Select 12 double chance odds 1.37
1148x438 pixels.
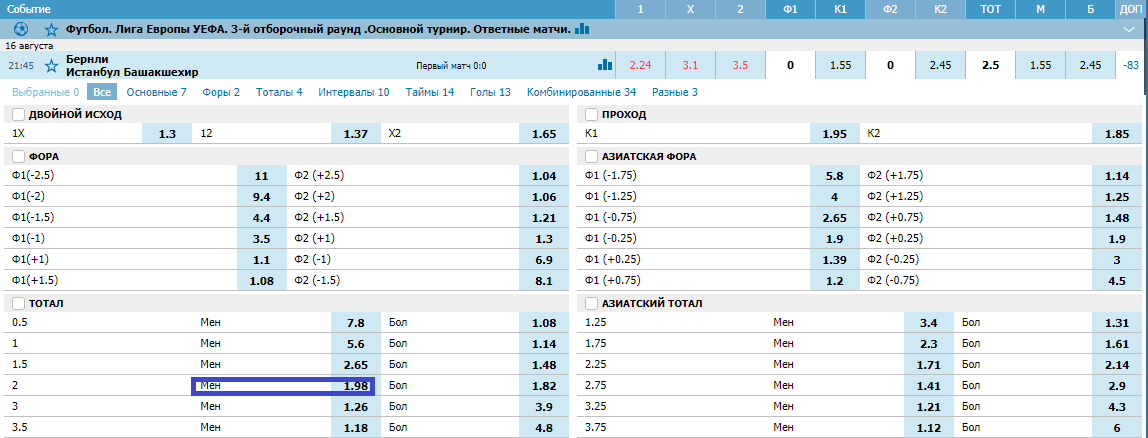pos(356,134)
